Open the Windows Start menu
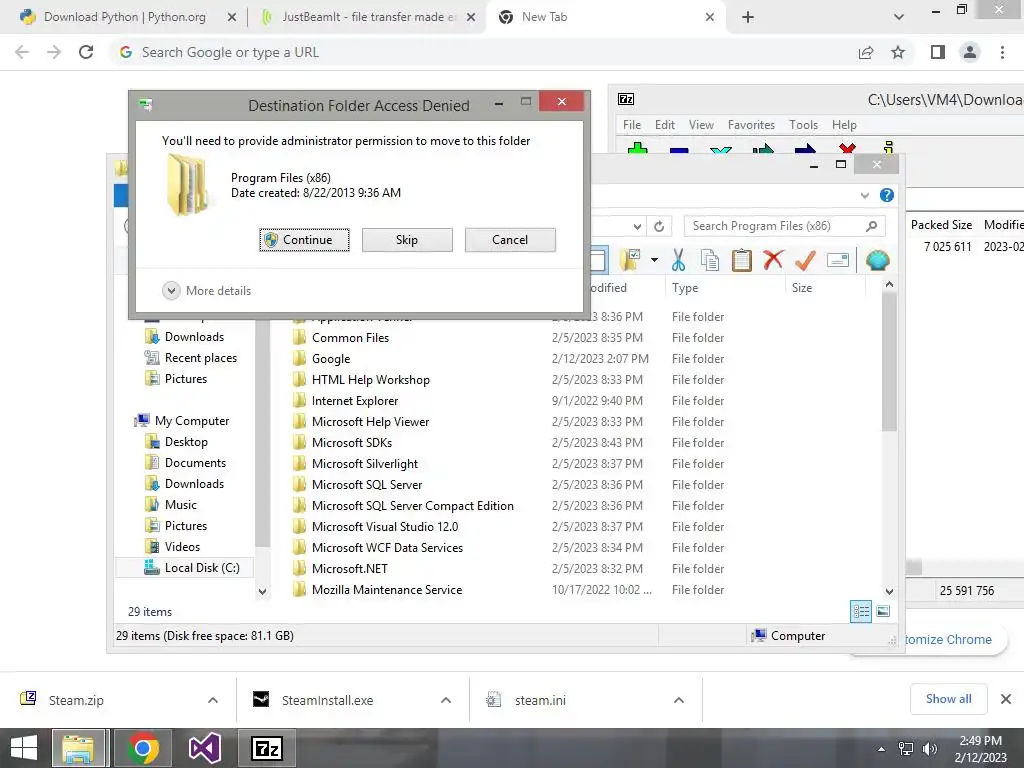Screen dimensions: 1024x768 (24, 748)
